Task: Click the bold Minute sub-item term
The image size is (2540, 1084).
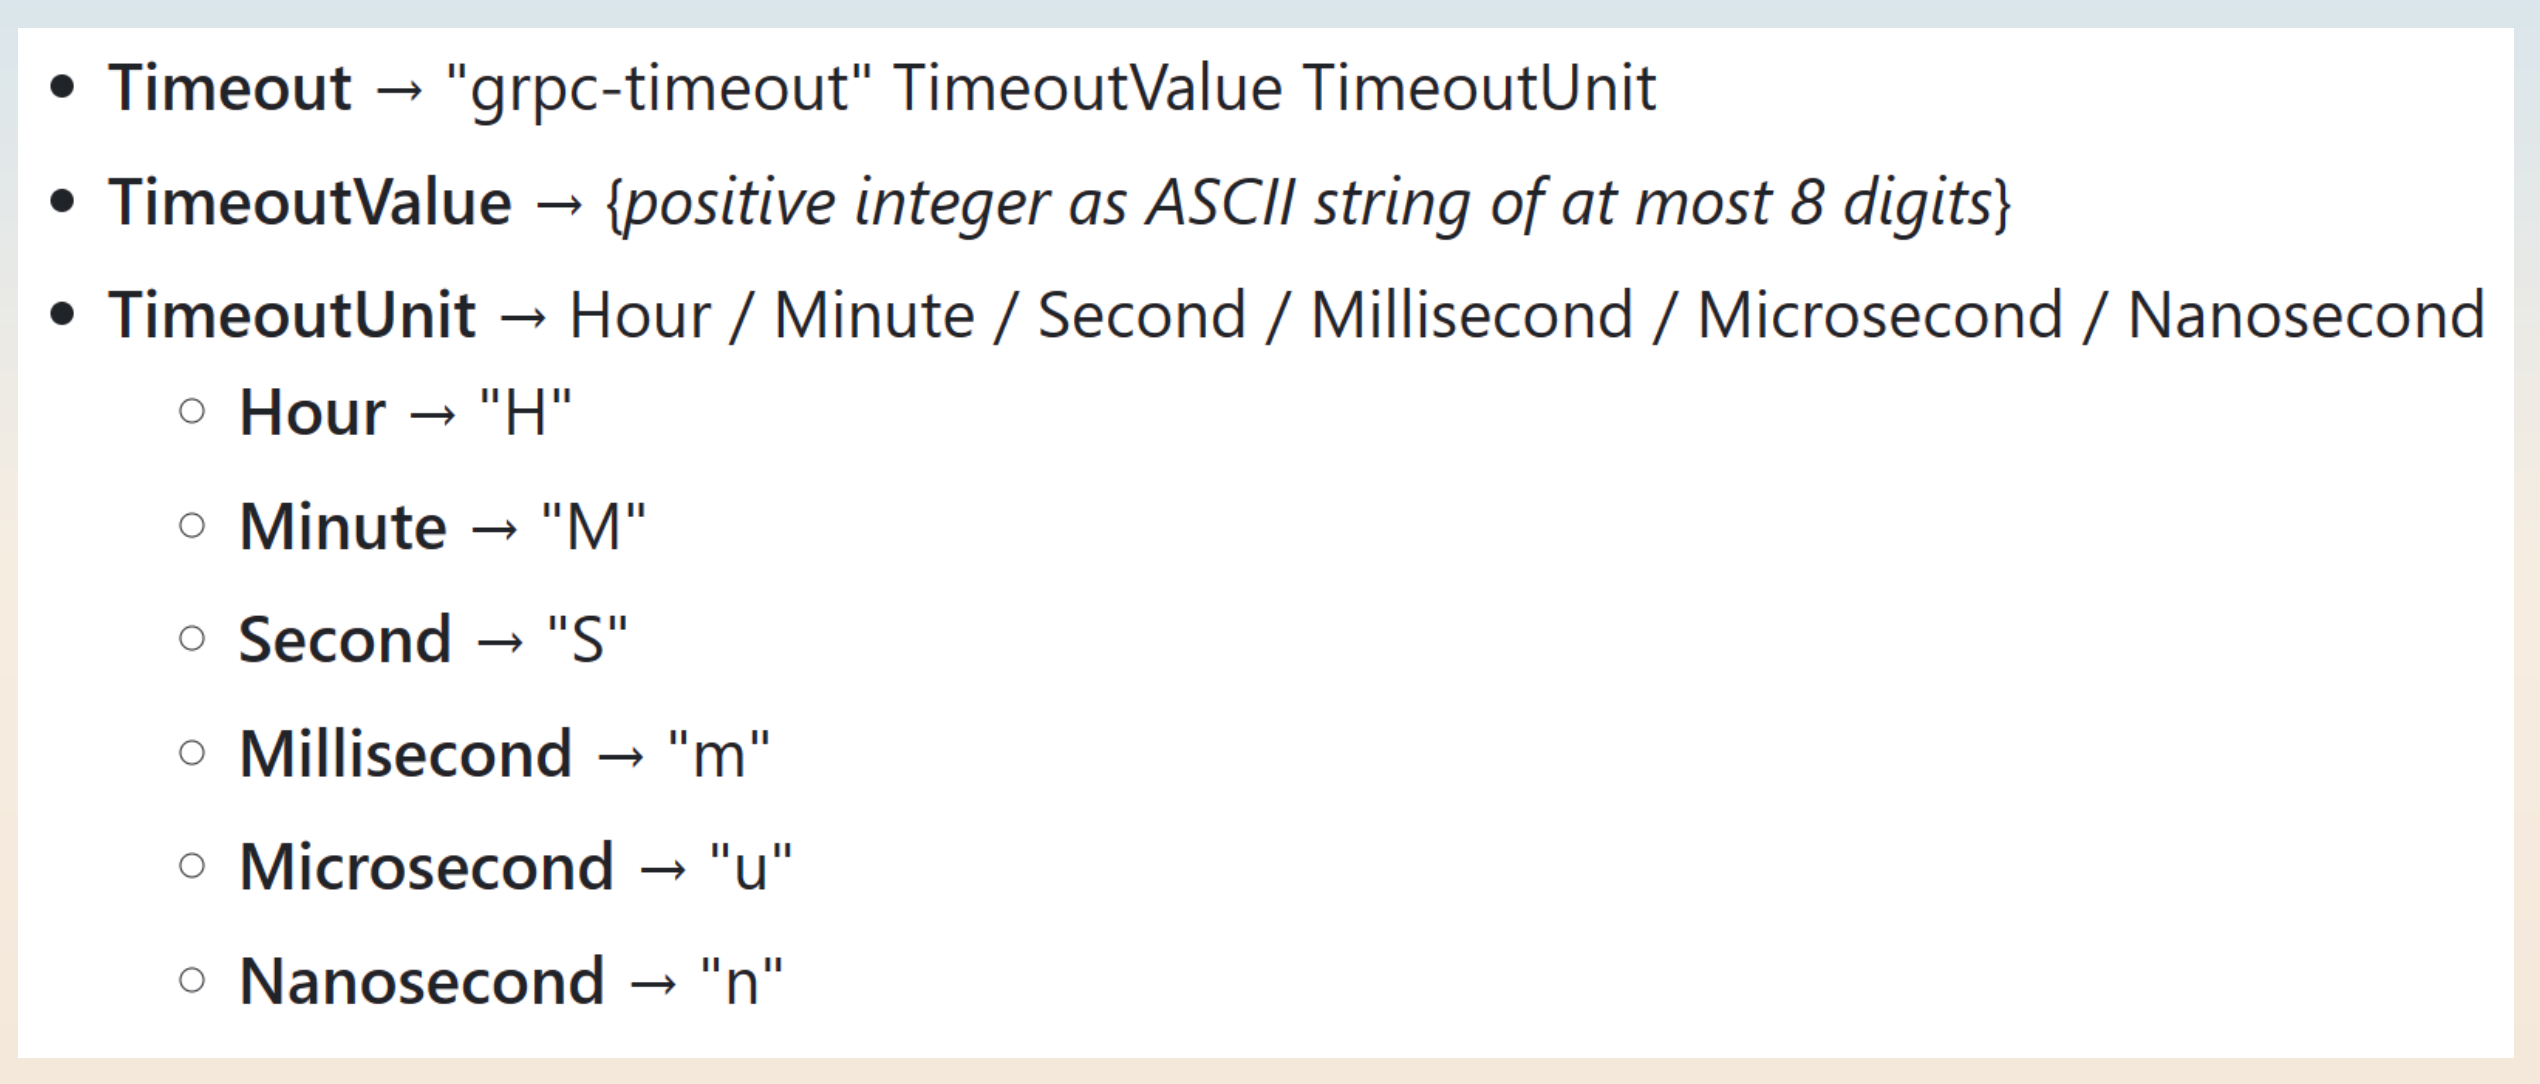Action: click(x=343, y=527)
